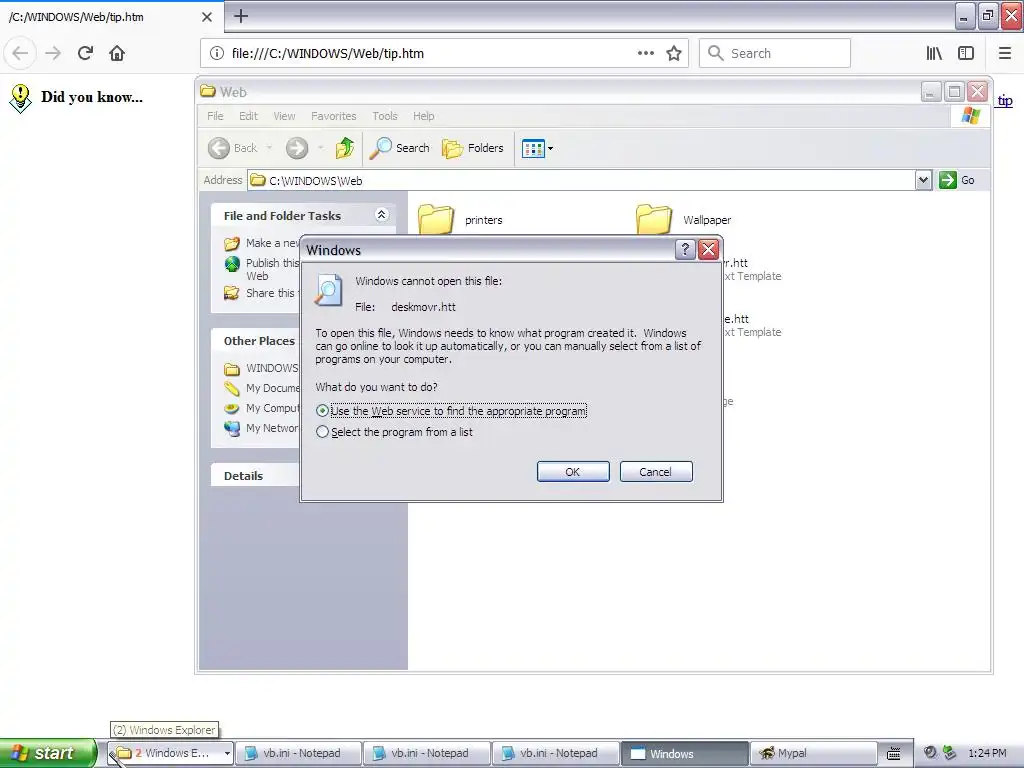Go up one folder level in Explorer
Screen dimensions: 1024x768
tap(345, 148)
